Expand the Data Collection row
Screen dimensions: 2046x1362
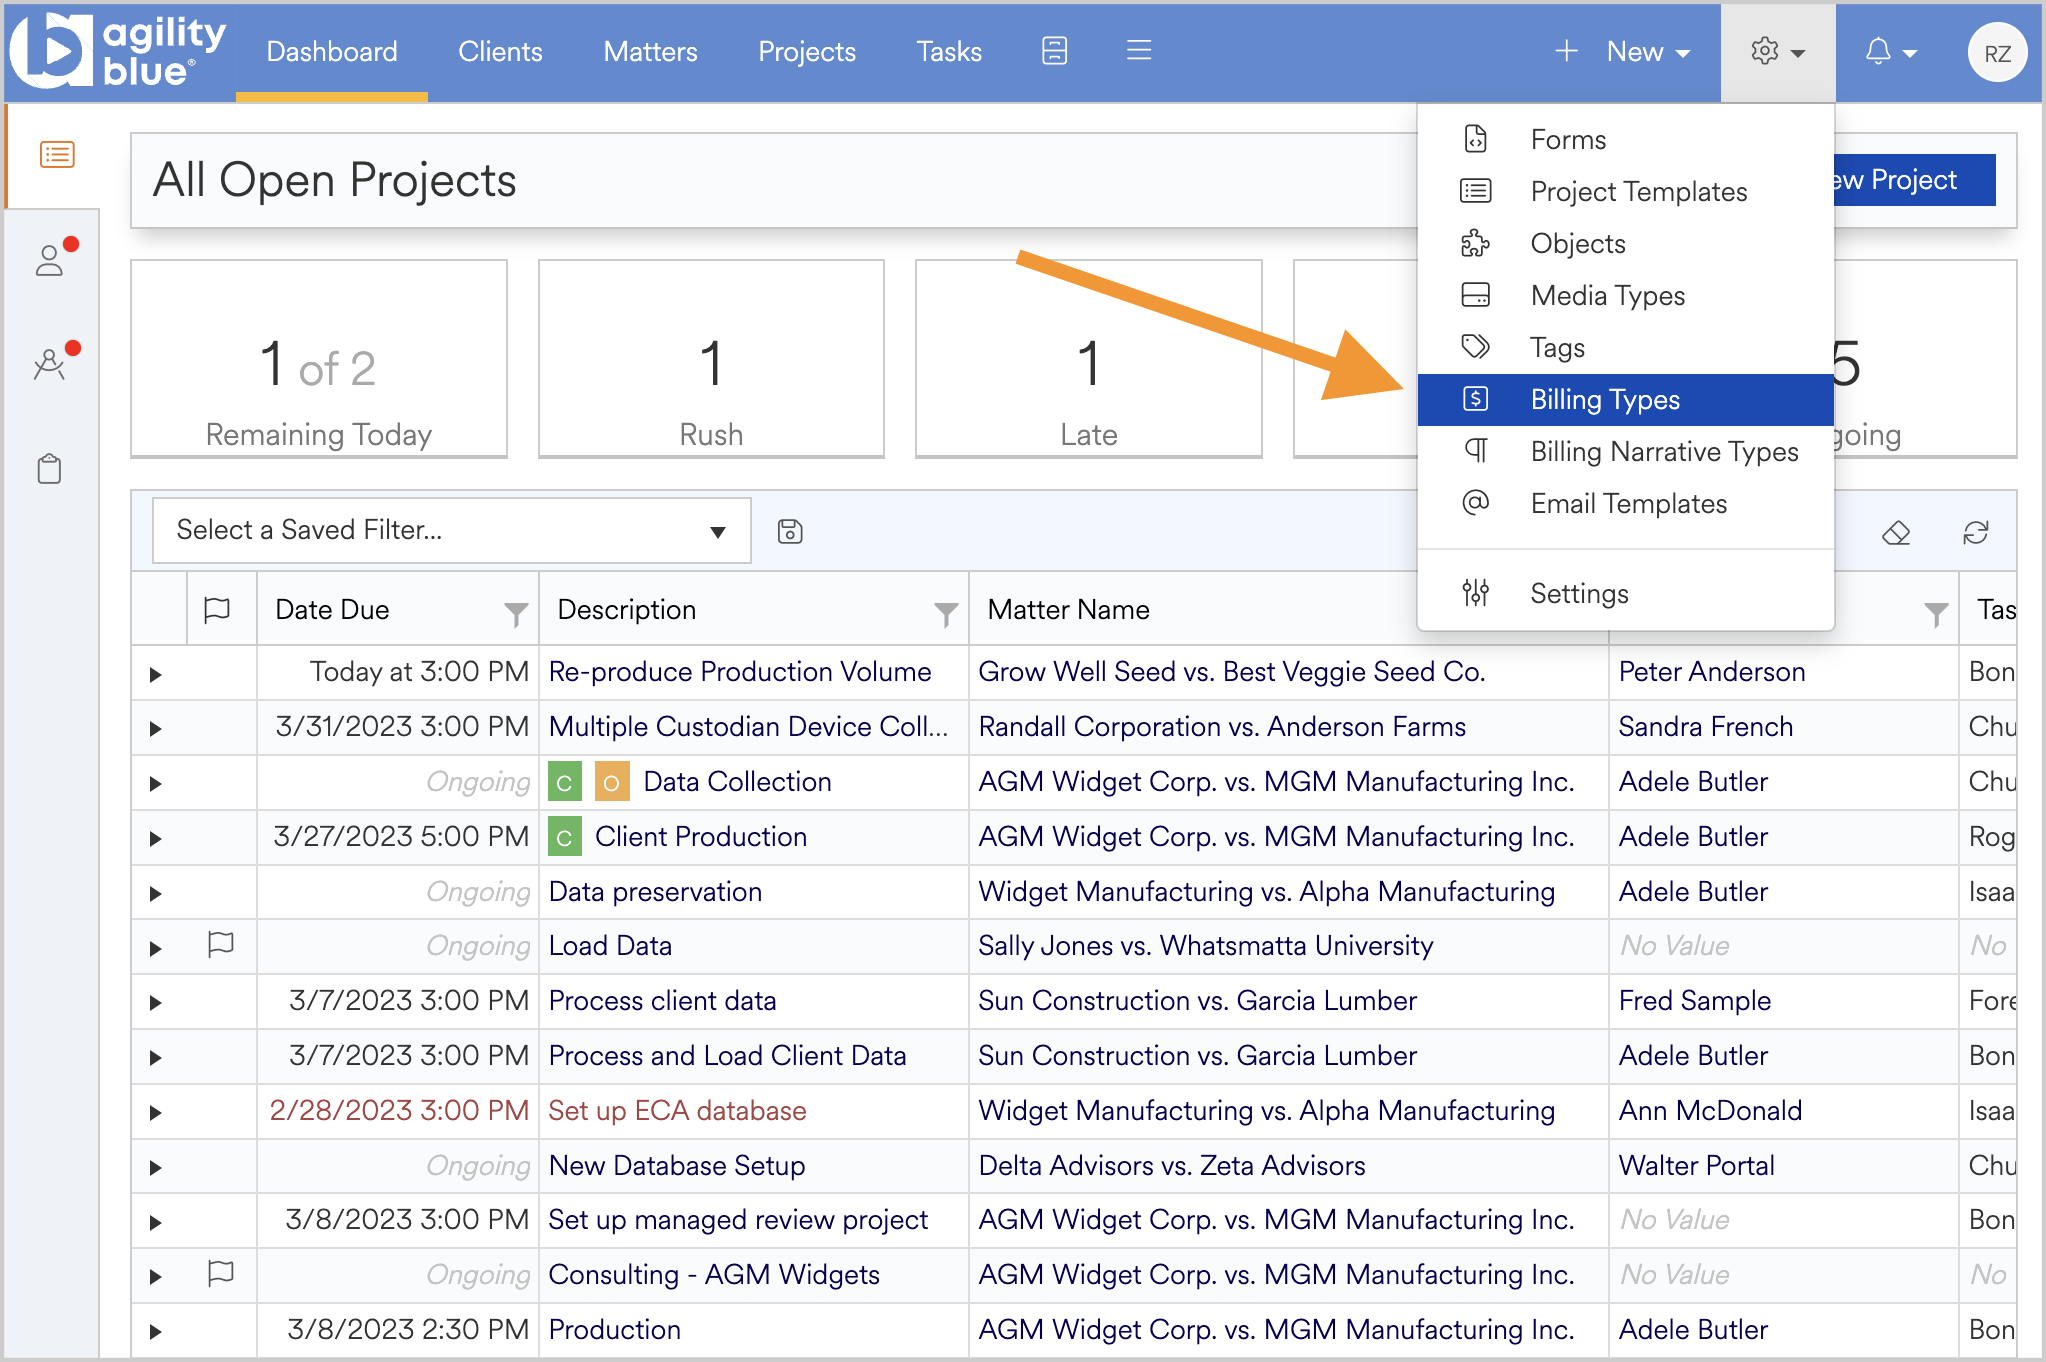click(156, 784)
